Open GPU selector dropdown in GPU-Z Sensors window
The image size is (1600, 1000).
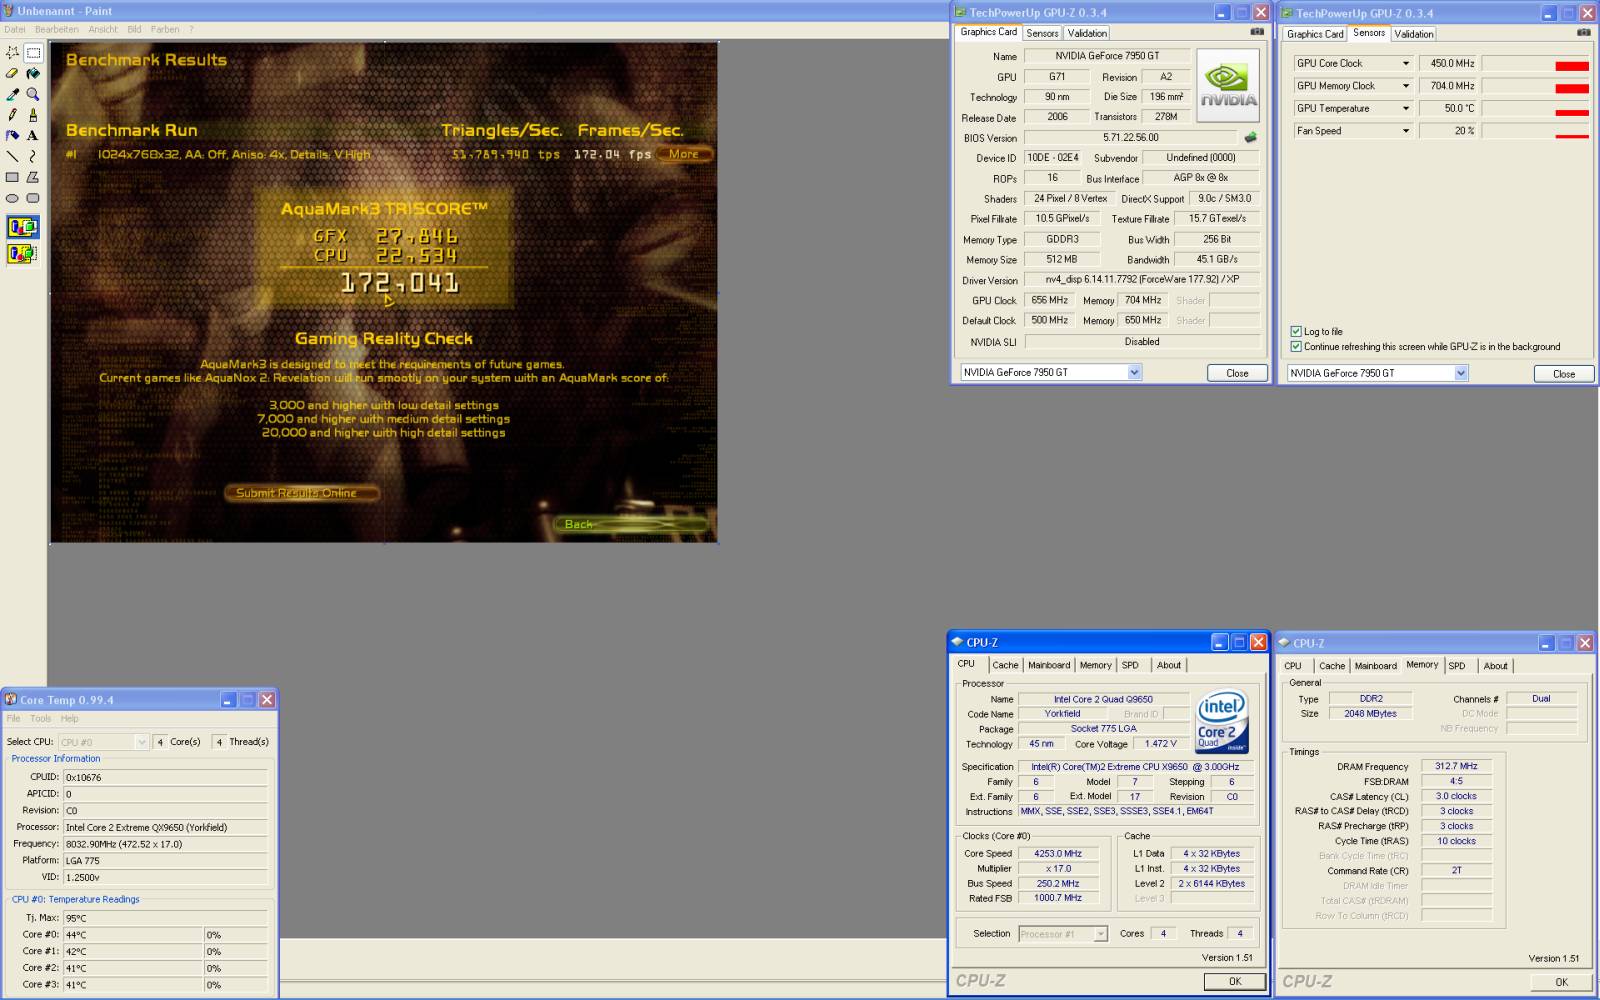(1461, 373)
